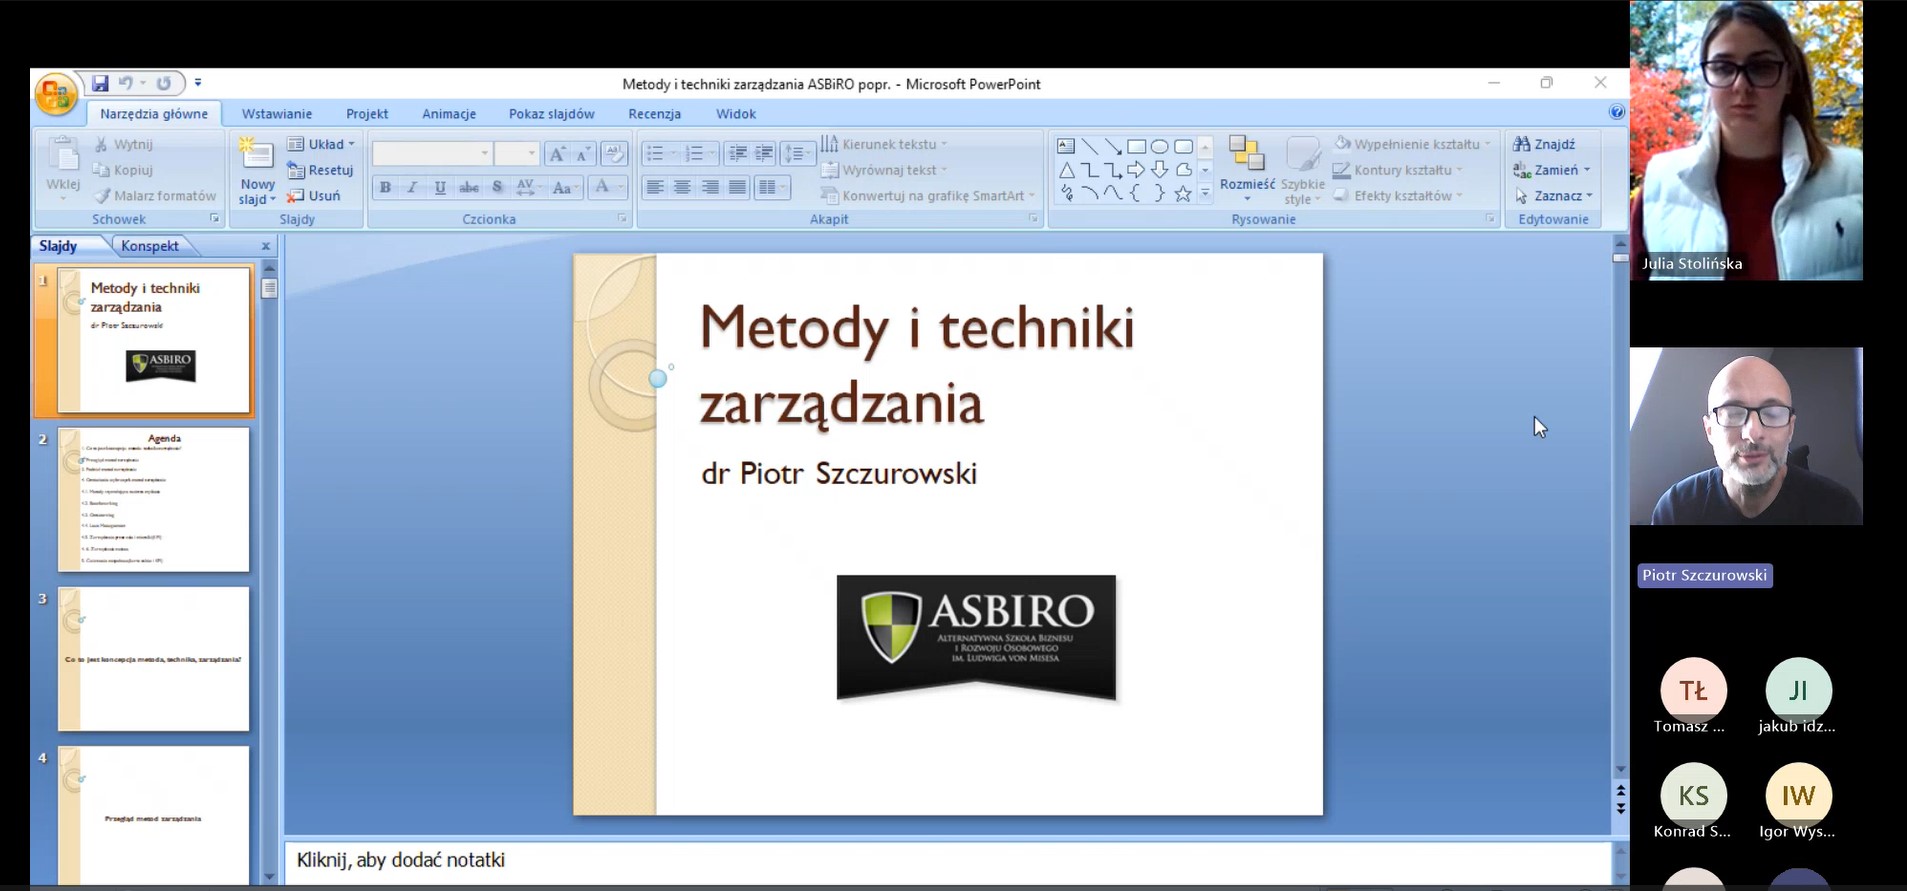This screenshot has width=1907, height=891.
Task: Toggle Italic text formatting
Action: coord(412,188)
